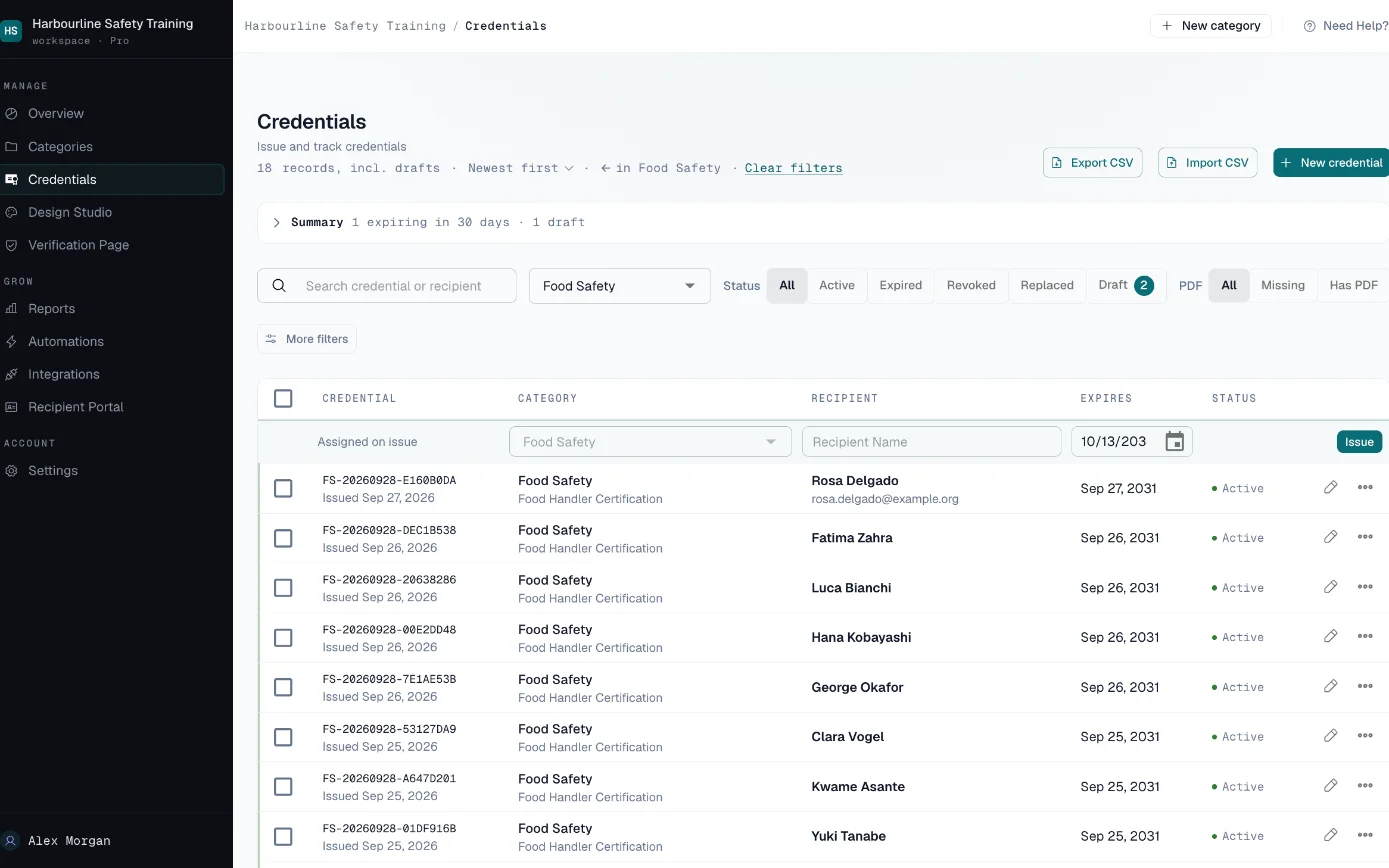The height and width of the screenshot is (868, 1389).
Task: Open the category dropdown in the new-issue row
Action: 650,442
